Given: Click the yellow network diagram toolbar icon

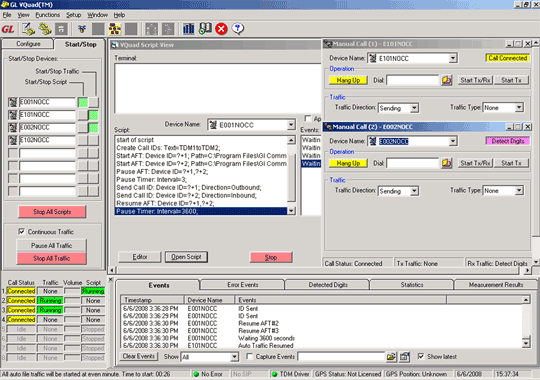Looking at the screenshot, I should (115, 29).
